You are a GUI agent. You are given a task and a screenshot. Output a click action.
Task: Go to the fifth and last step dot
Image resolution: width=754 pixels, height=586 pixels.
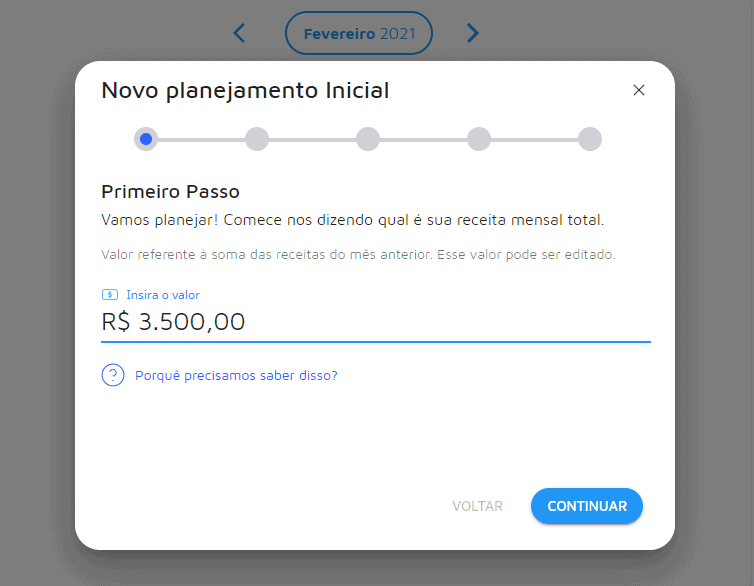coord(590,139)
